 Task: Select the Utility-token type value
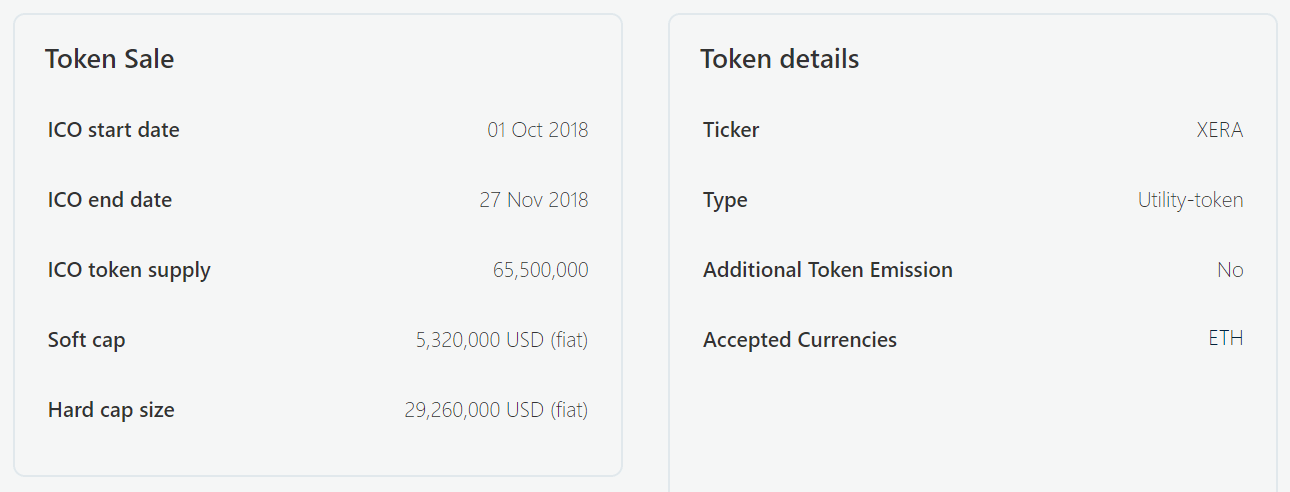click(1190, 200)
